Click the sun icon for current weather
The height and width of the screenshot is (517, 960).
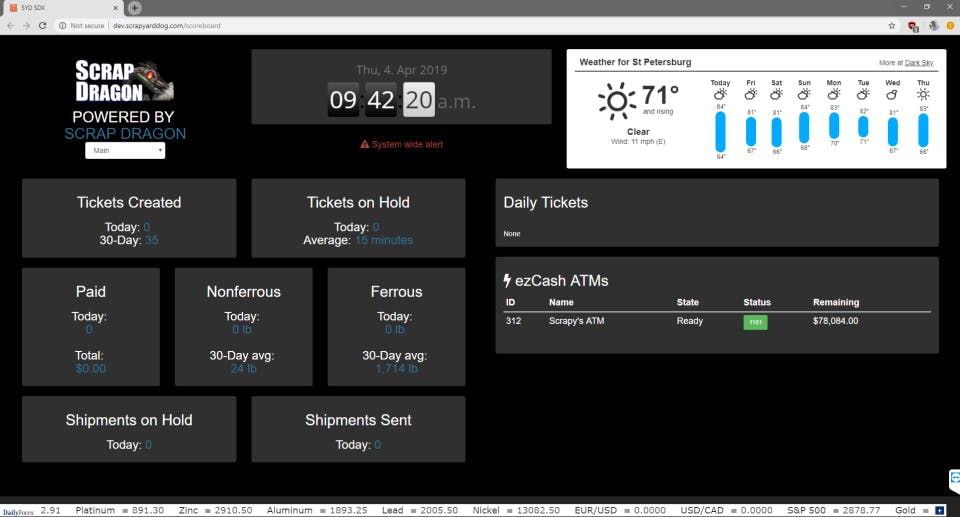(x=617, y=101)
